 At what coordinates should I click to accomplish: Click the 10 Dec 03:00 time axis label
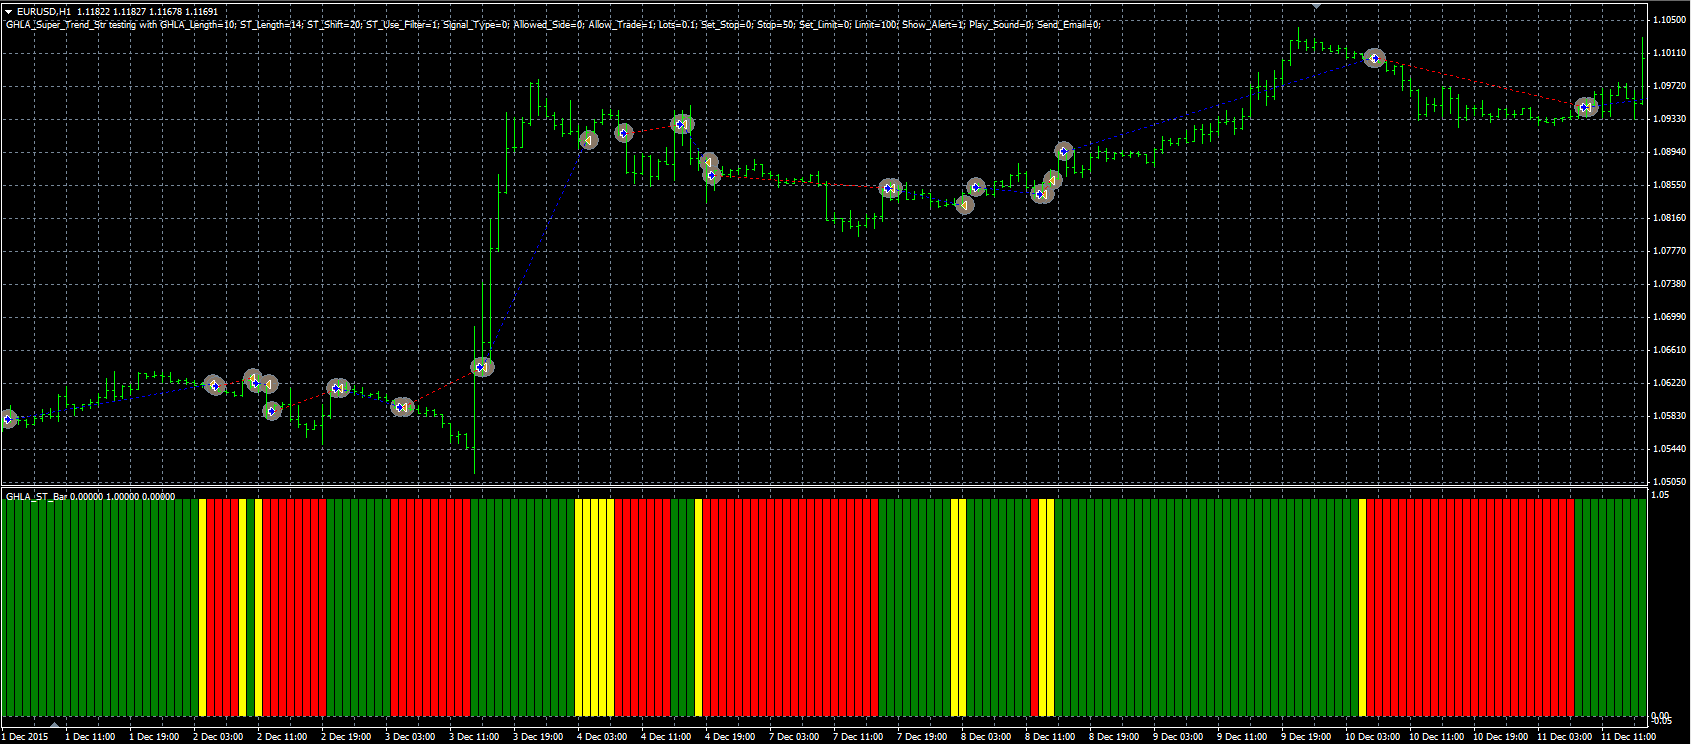click(x=1373, y=737)
